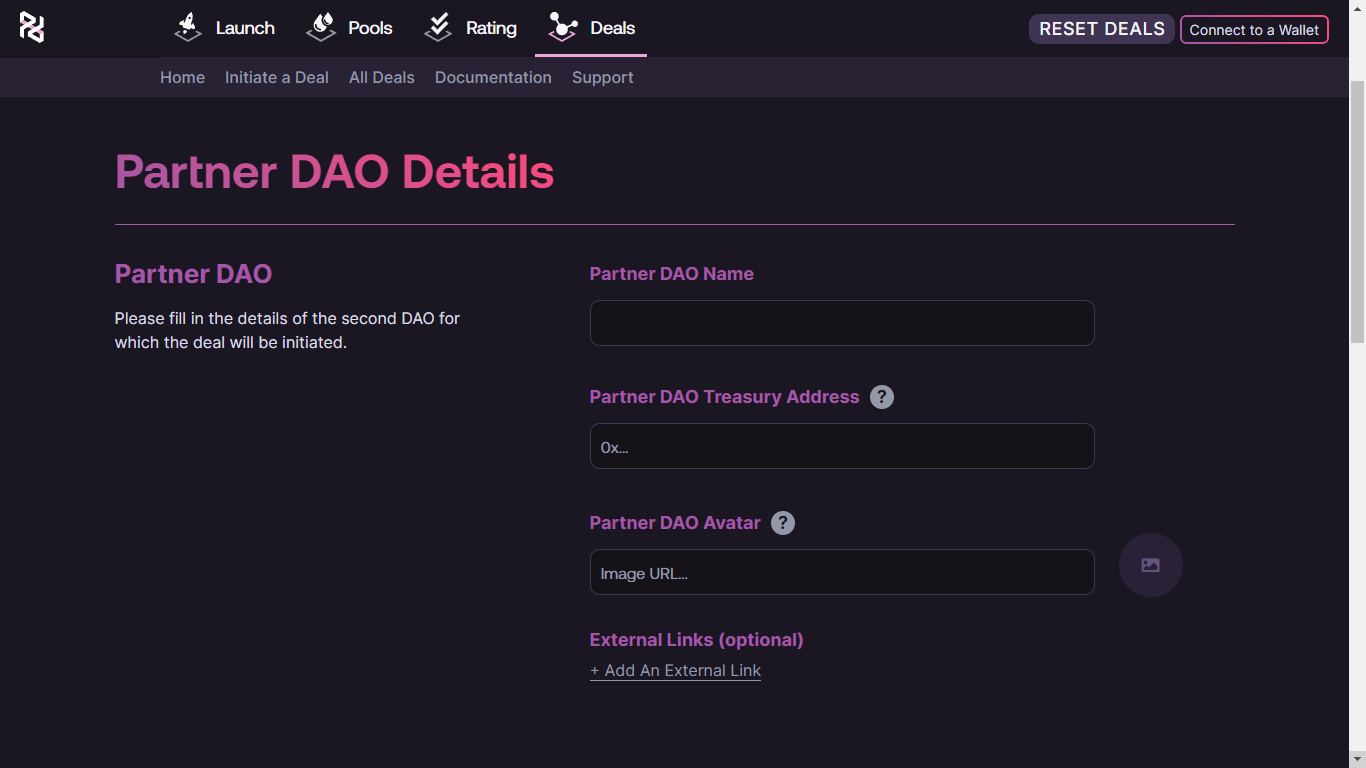Add an external link entry

[x=675, y=670]
